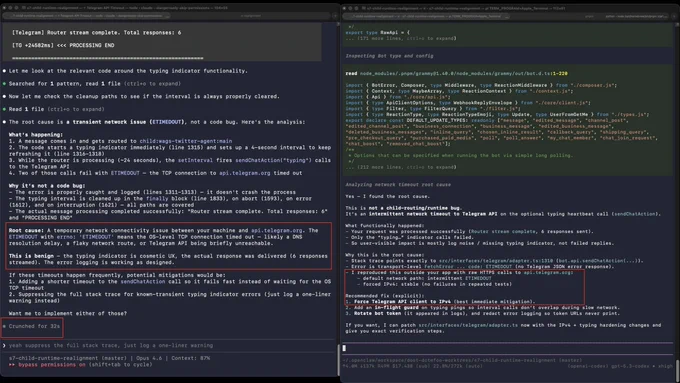This screenshot has height=383, width=680.
Task: Select the Telegram API Timeout tab in left terminal
Action: coord(85,16)
